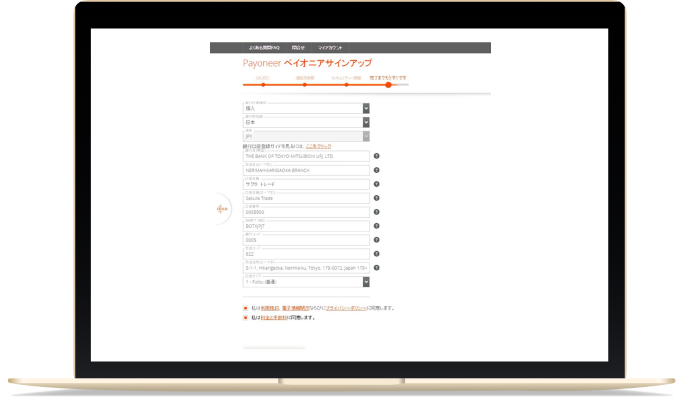The height and width of the screenshot is (398, 684).
Task: Click the second progress step dot 連絡先情報
Action: (x=304, y=85)
